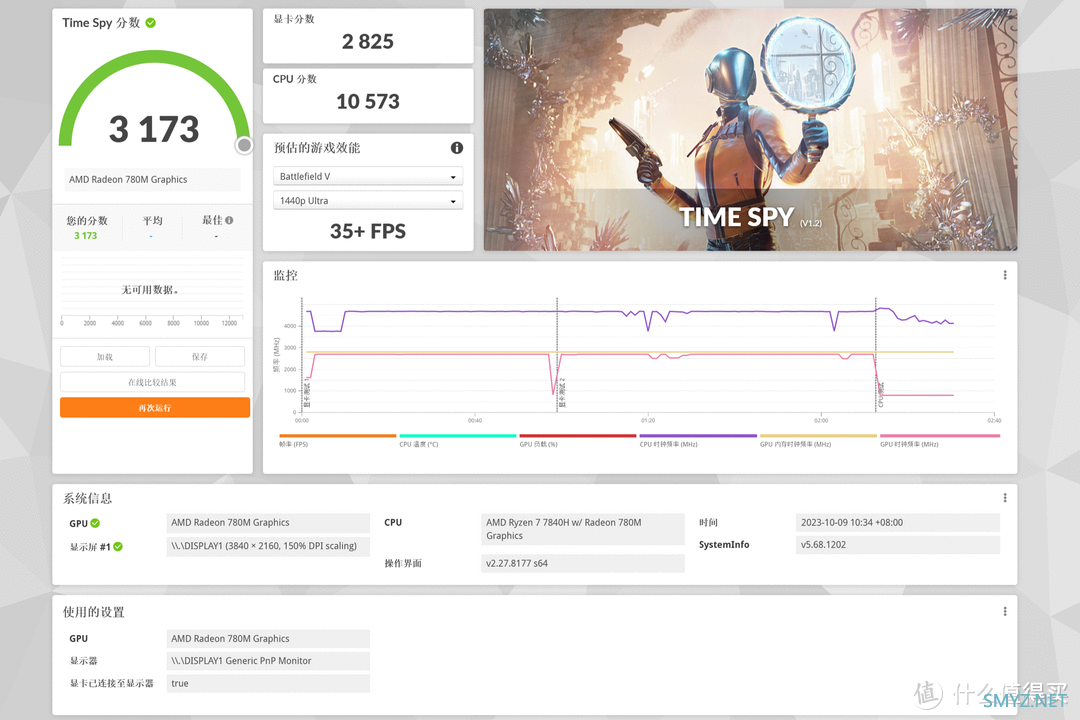Click the 时间 value 2023-10-09 10:34 +08:00
The height and width of the screenshot is (720, 1080).
click(x=897, y=522)
